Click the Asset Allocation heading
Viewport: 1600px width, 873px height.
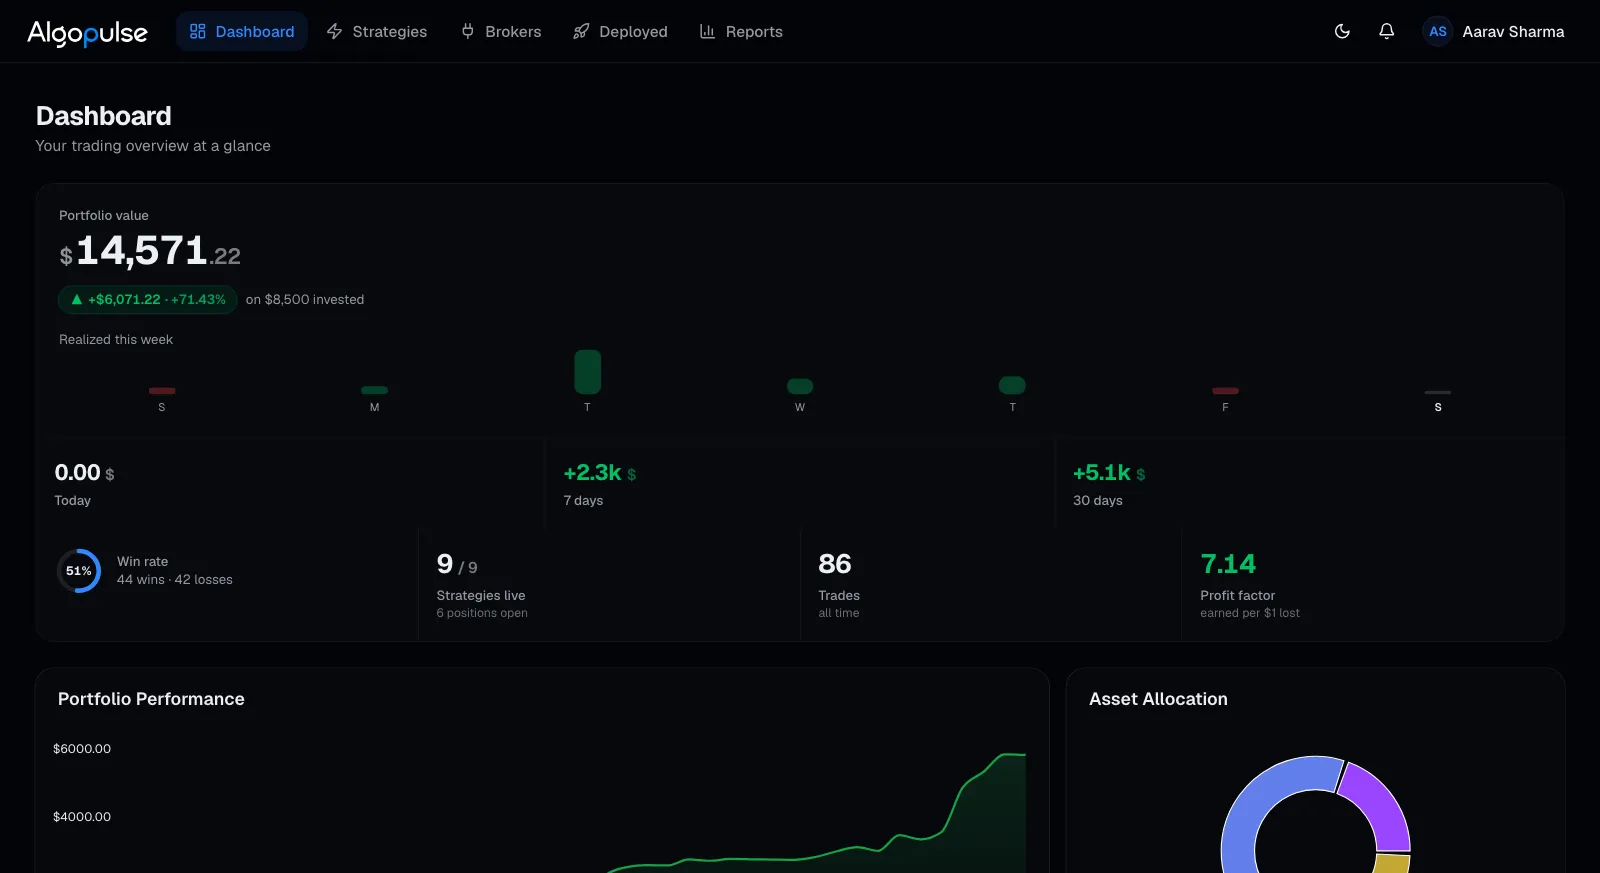click(1158, 699)
